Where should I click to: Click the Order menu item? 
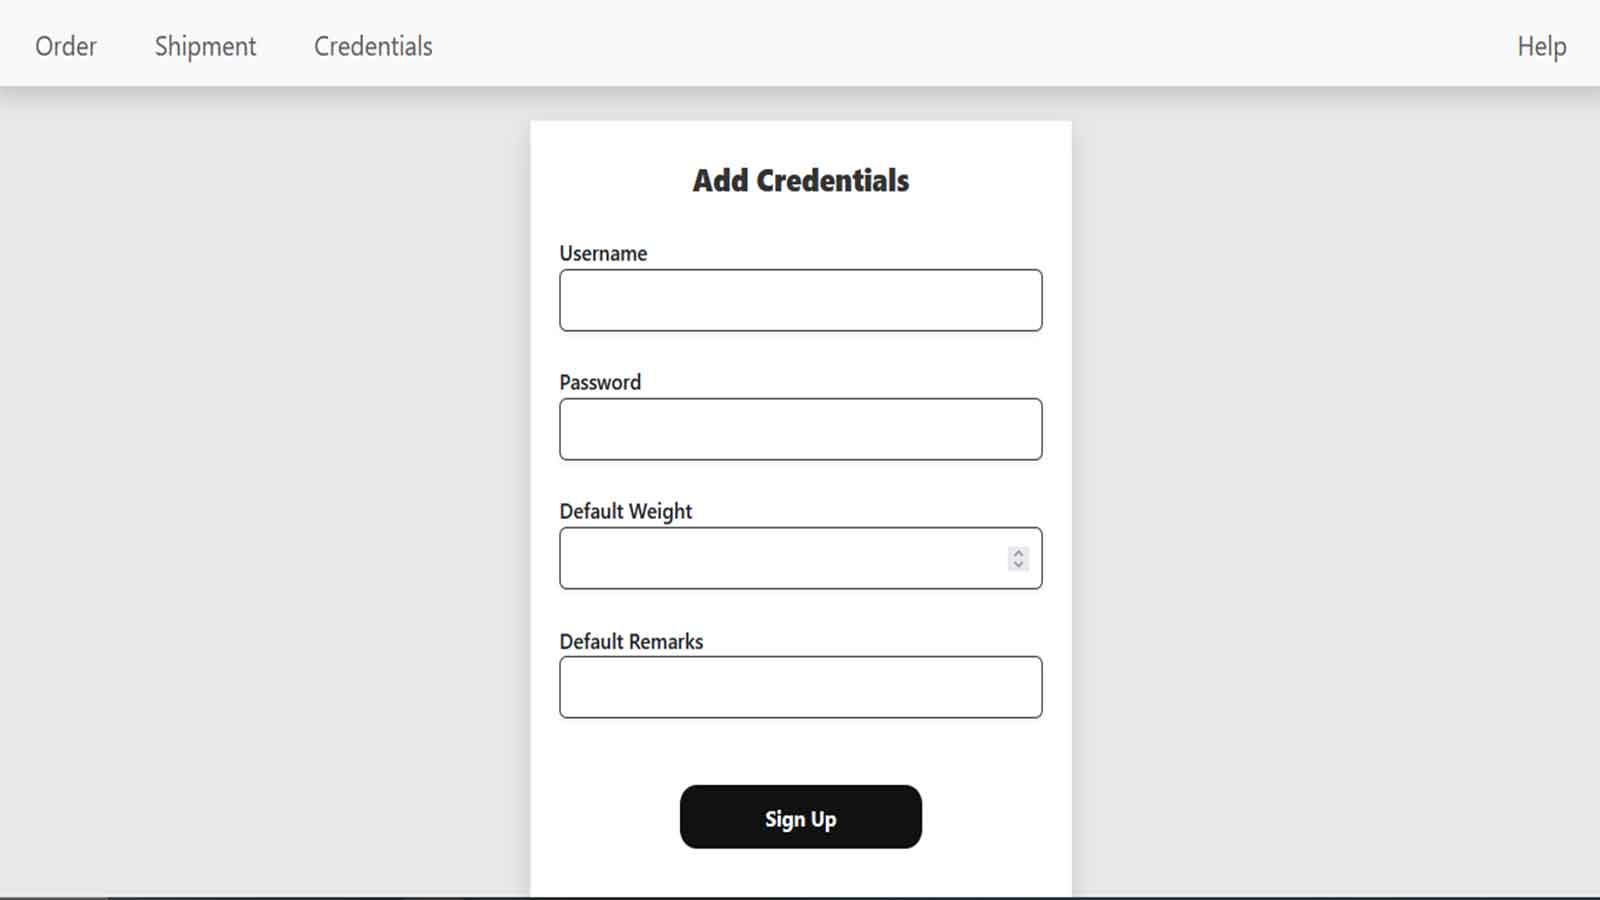point(65,46)
